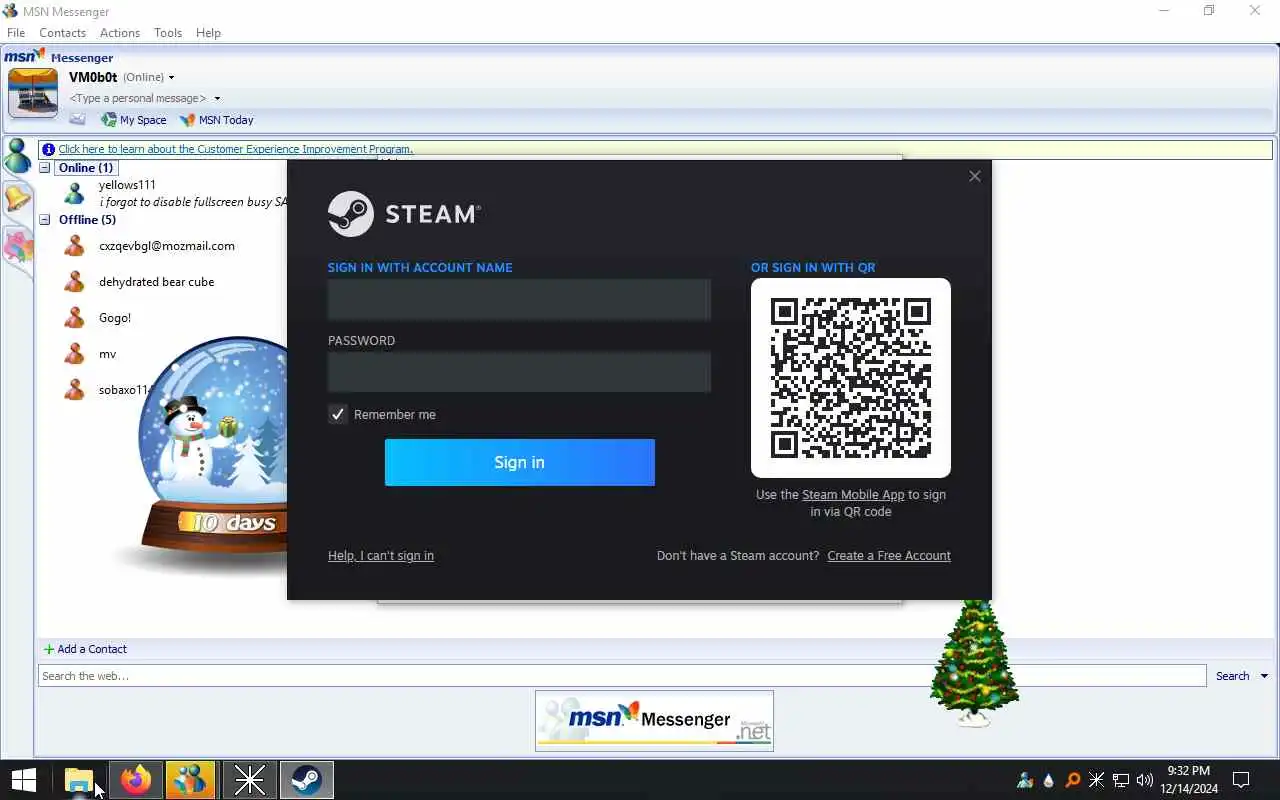This screenshot has width=1280, height=800.
Task: Click yellows111 contact status icon
Action: [x=74, y=193]
